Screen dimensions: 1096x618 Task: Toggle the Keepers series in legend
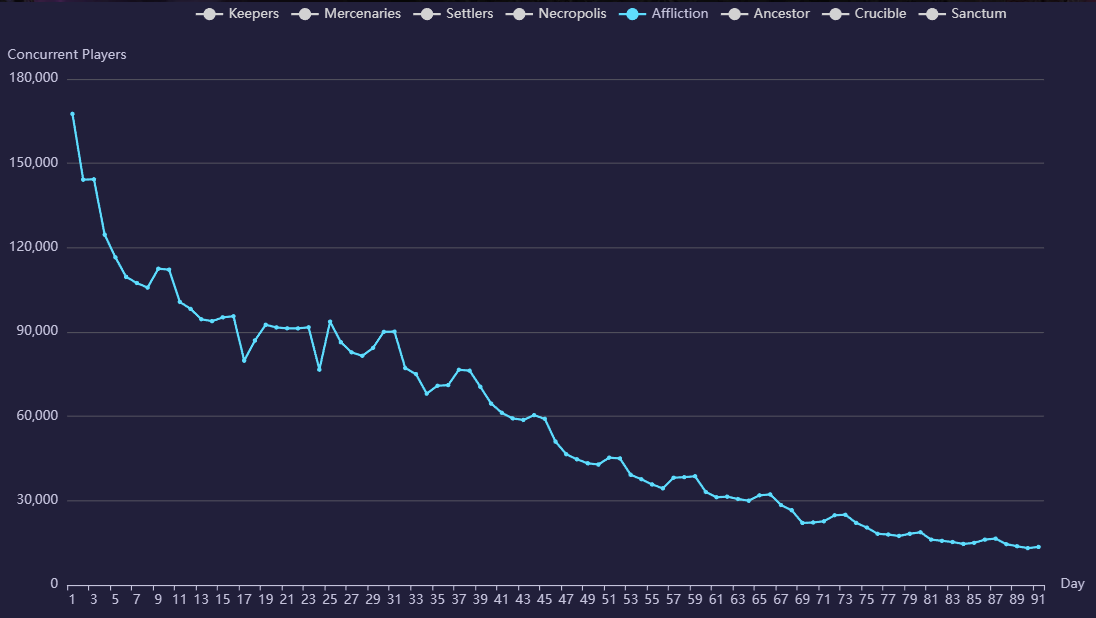[x=238, y=13]
